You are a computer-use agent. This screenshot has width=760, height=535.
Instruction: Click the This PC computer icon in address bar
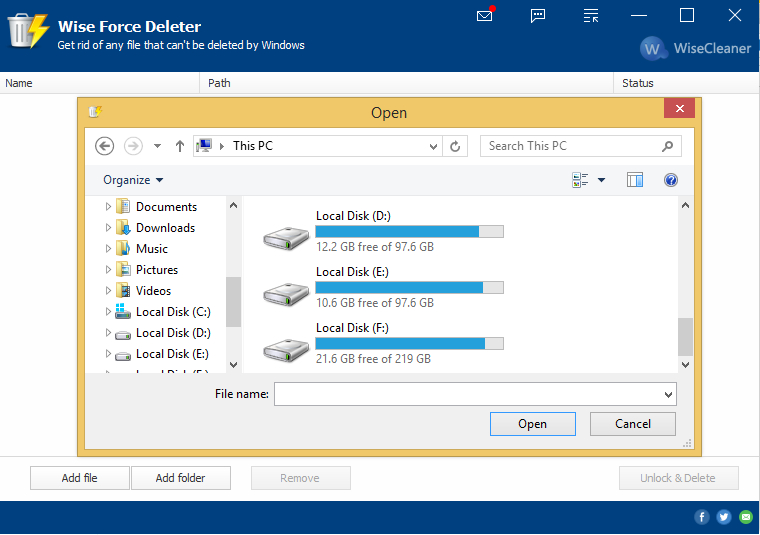click(x=205, y=146)
